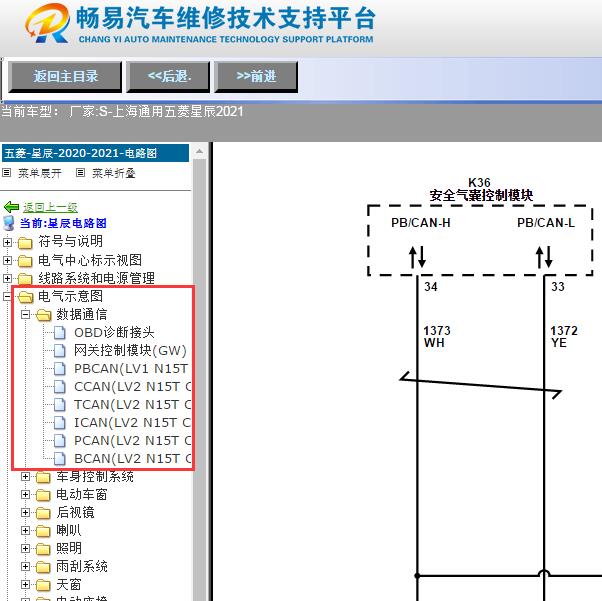The image size is (602, 601).
Task: Click the 数据通信 open folder icon
Action: [43, 315]
